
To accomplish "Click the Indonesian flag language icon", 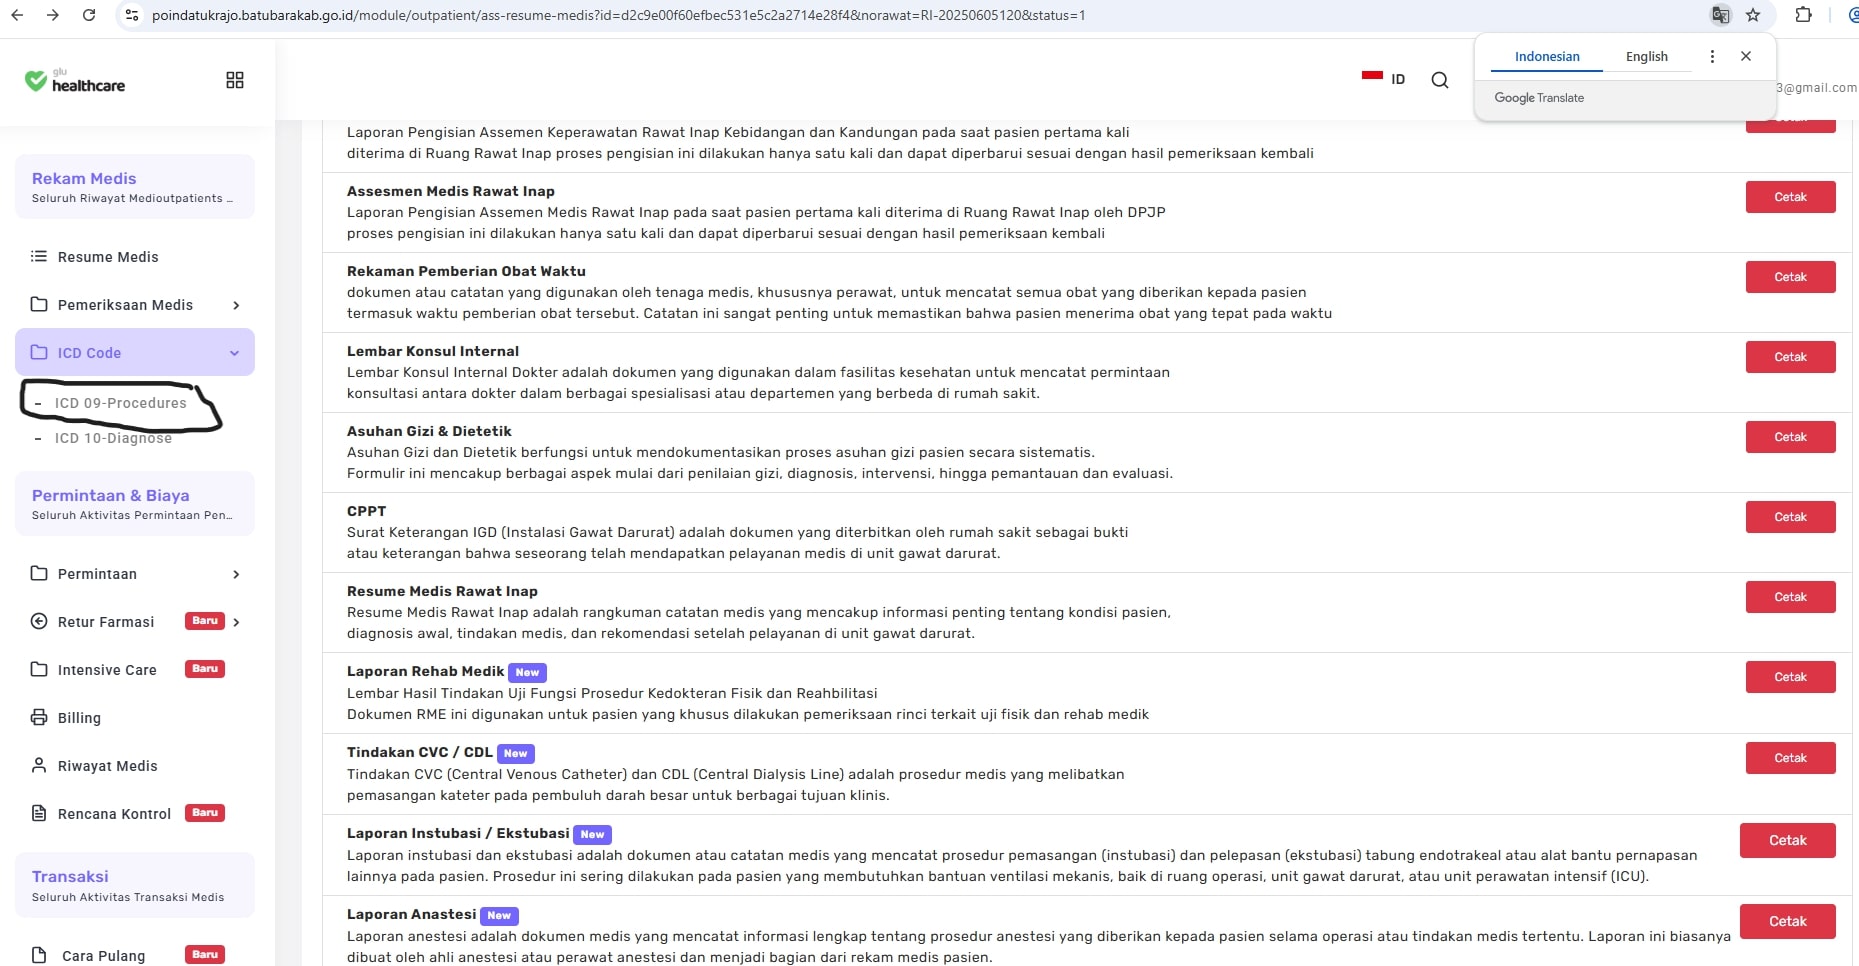I will click(1372, 78).
